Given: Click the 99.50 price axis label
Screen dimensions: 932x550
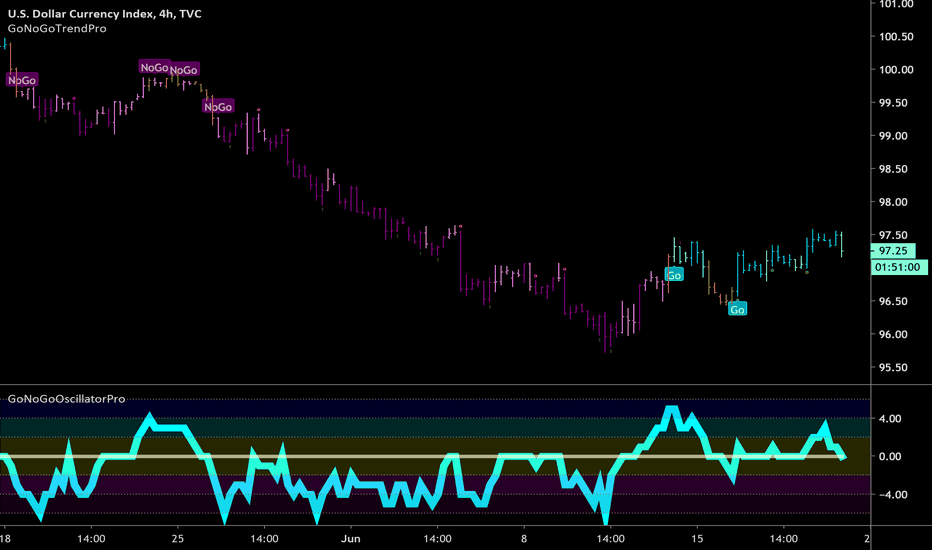Looking at the screenshot, I should (893, 103).
